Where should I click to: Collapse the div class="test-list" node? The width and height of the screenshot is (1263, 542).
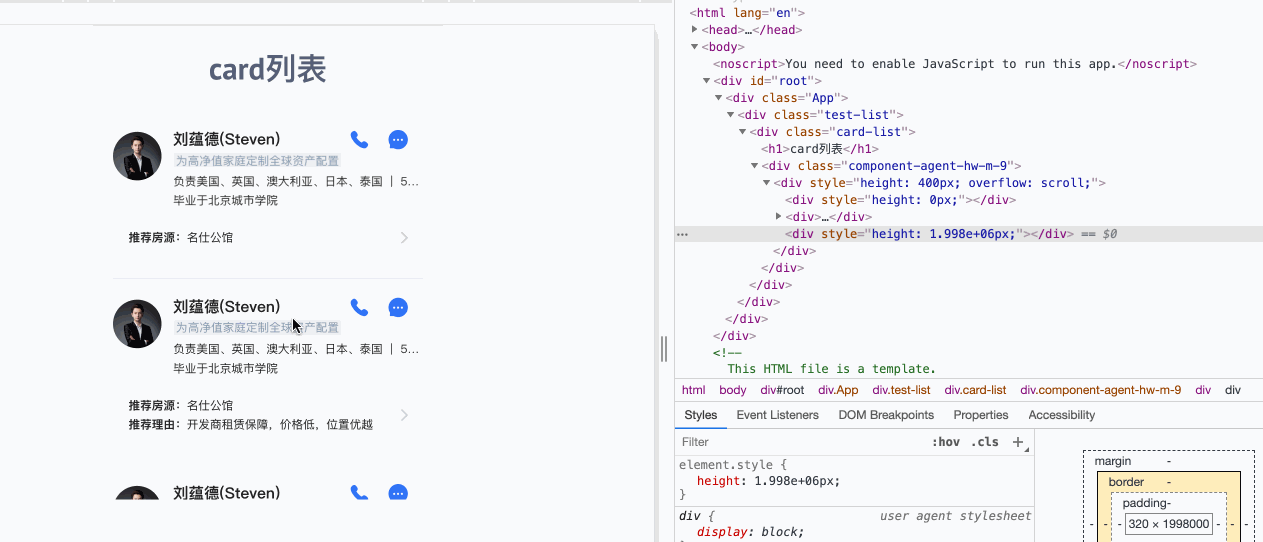[x=730, y=115]
